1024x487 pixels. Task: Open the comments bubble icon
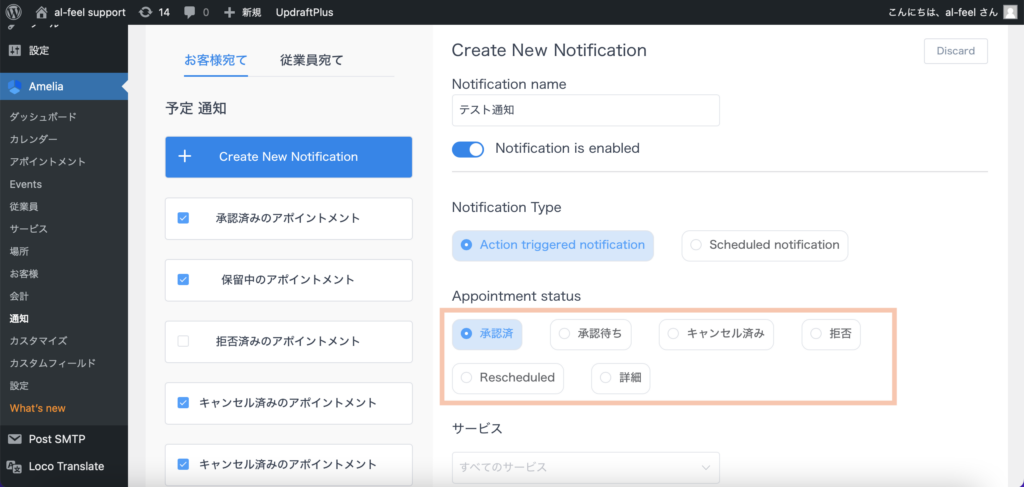pos(191,13)
